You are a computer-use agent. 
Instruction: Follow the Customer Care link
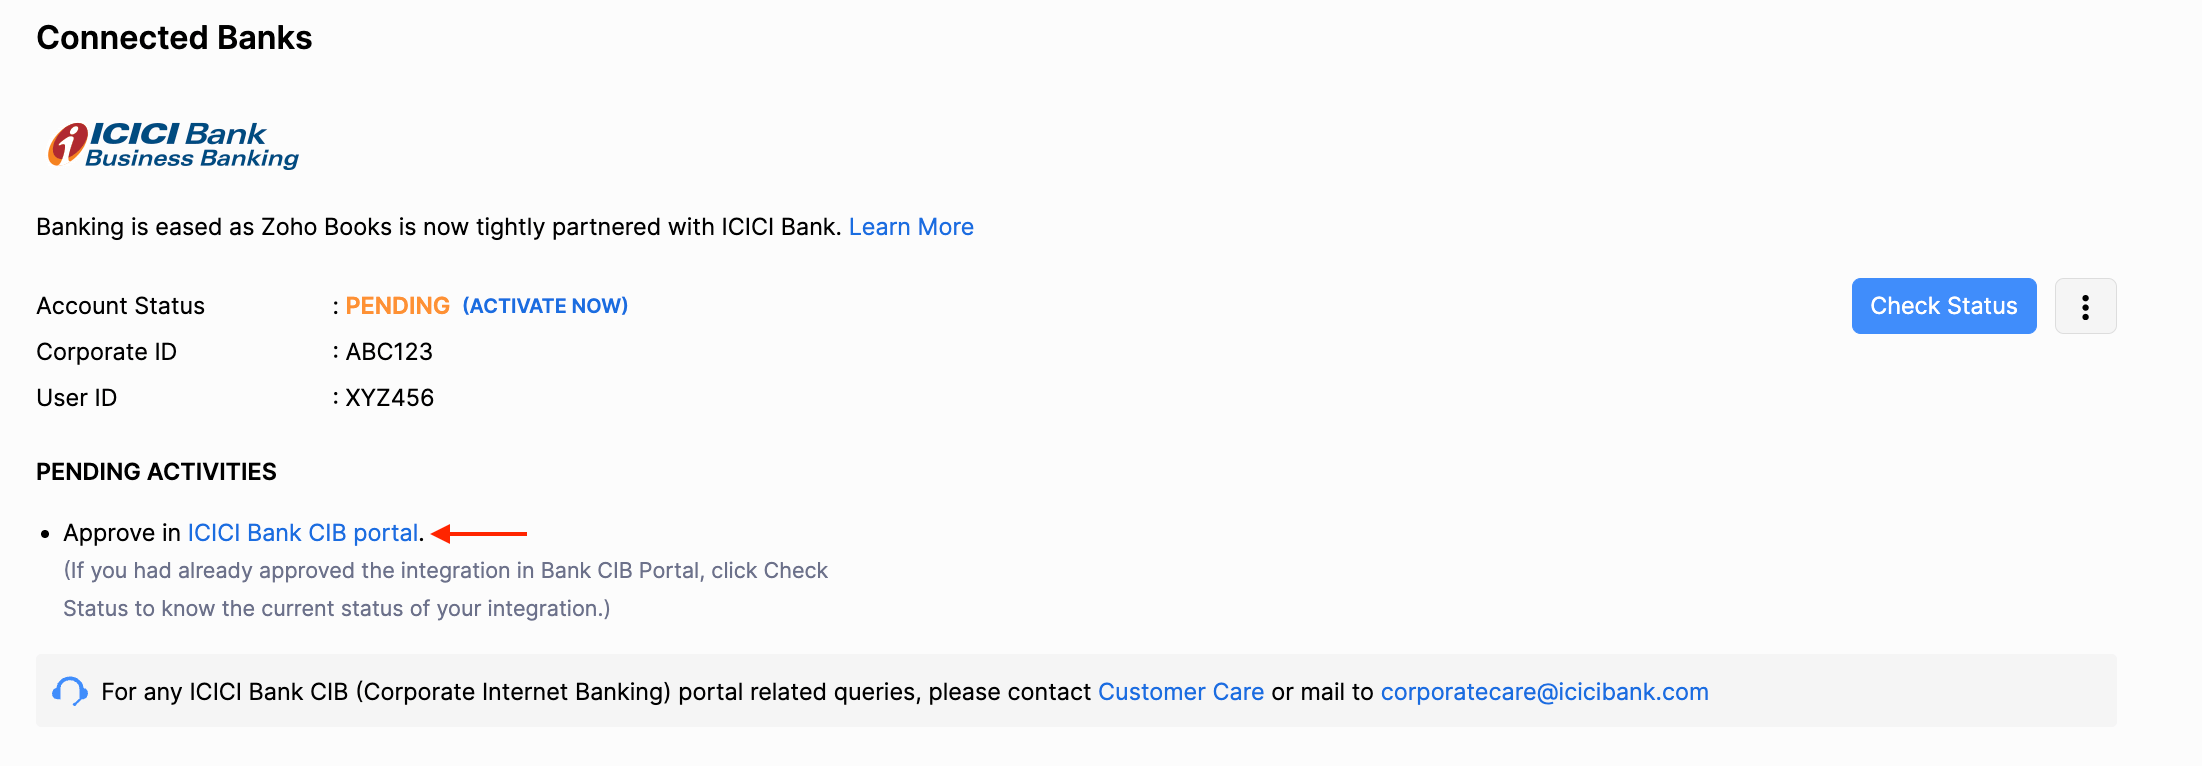click(x=1181, y=692)
